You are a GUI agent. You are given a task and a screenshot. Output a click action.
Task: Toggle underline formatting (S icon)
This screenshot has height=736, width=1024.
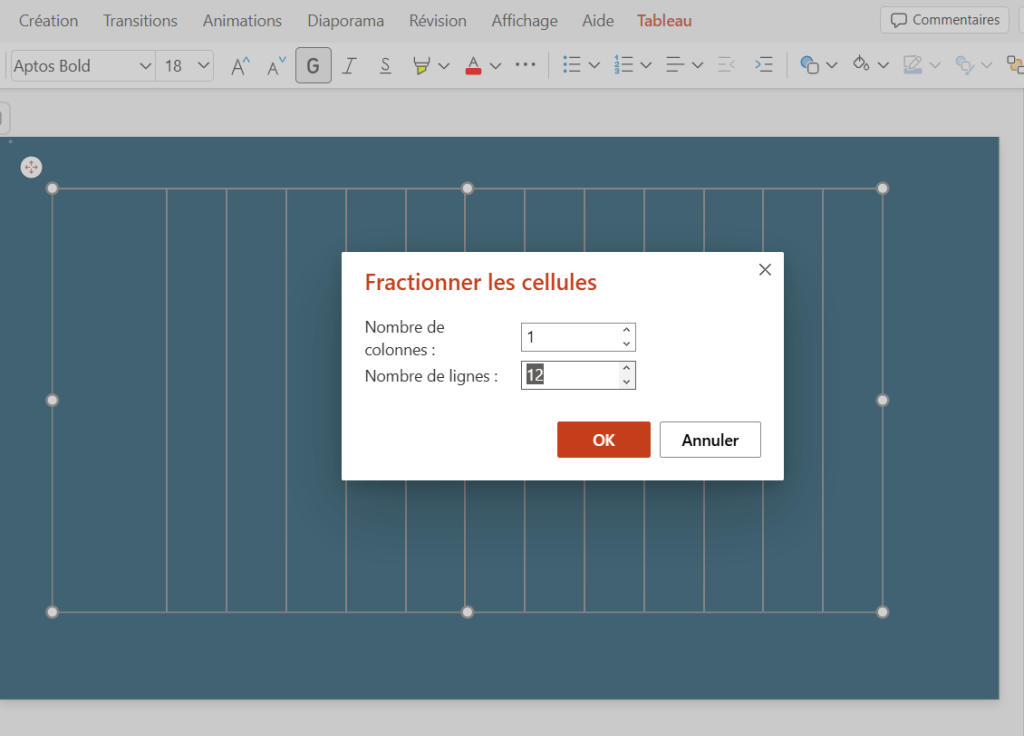(x=385, y=65)
